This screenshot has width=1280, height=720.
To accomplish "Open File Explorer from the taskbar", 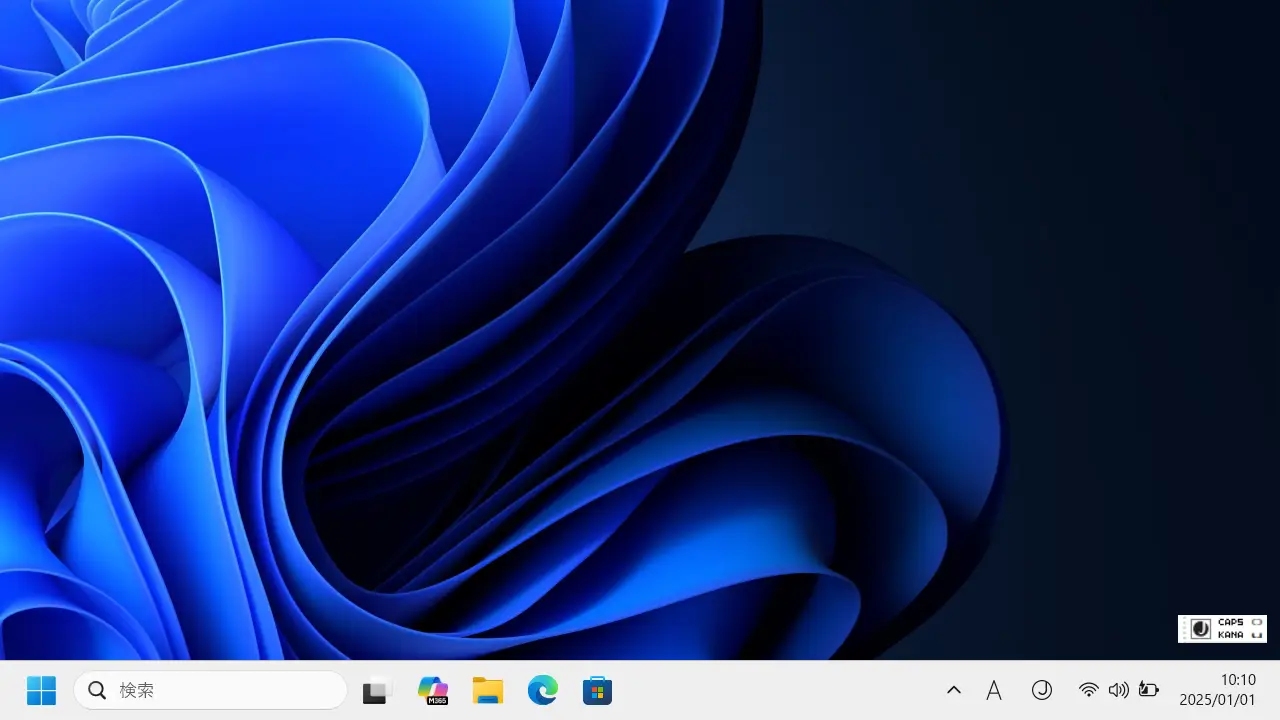I will [488, 690].
